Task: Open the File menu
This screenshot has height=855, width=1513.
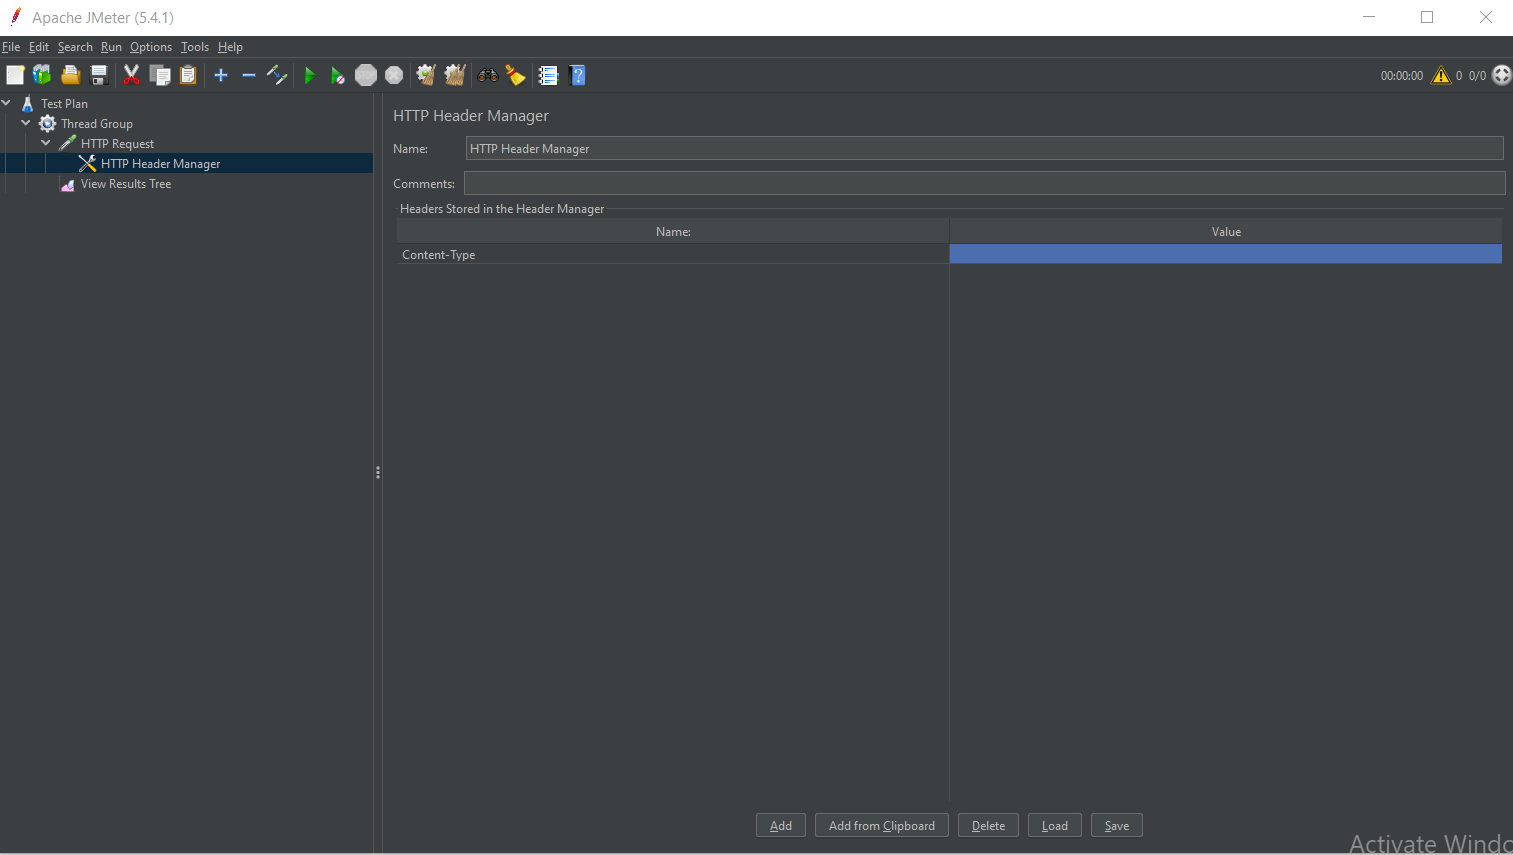Action: point(11,47)
